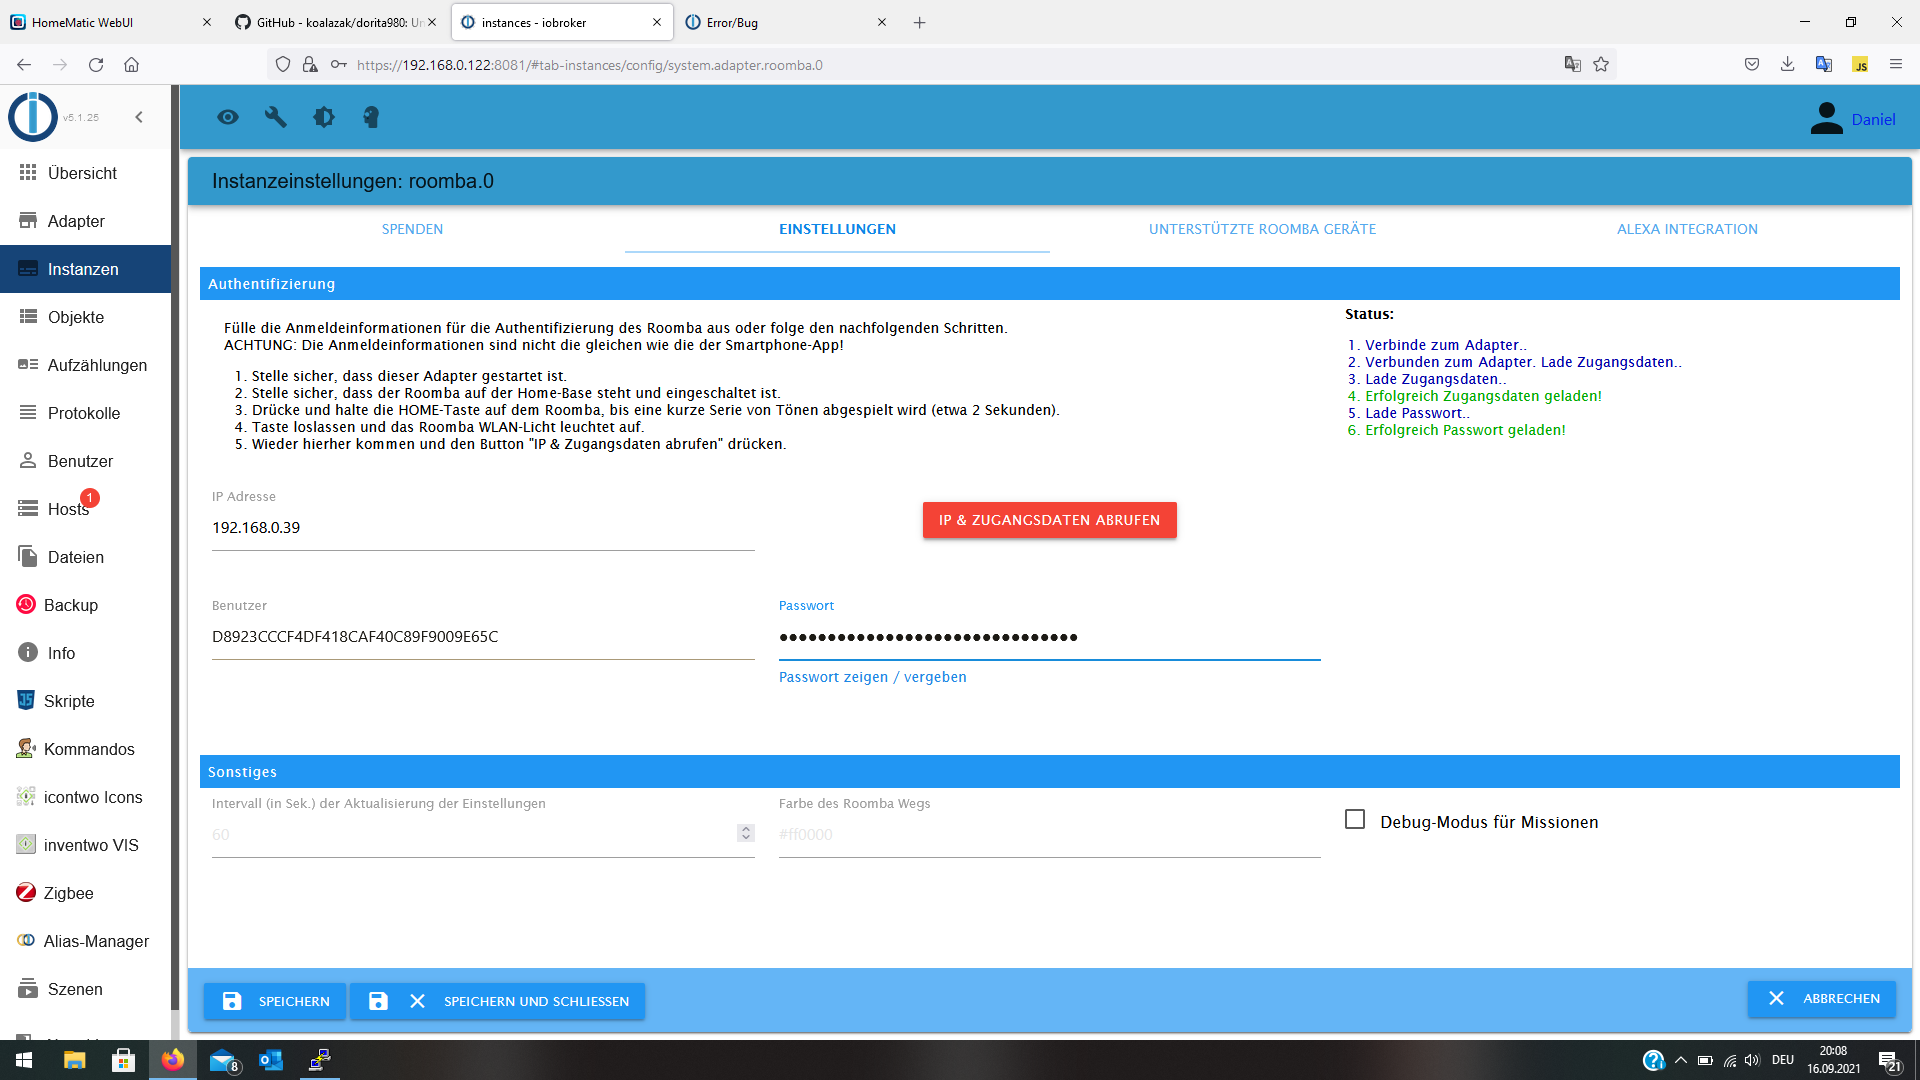Open the Alias-Manager entry

click(x=95, y=941)
